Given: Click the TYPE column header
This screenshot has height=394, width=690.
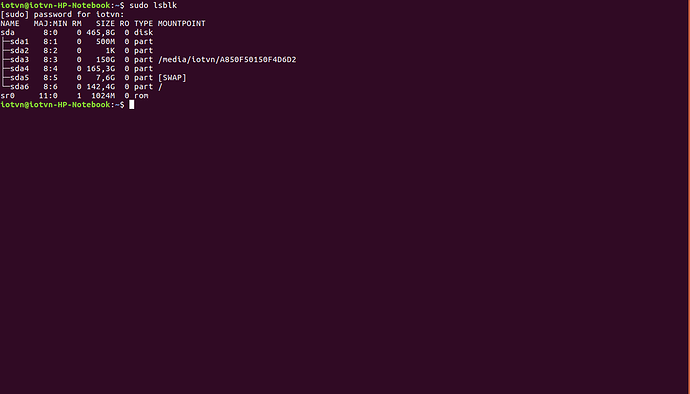Looking at the screenshot, I should click(143, 23).
